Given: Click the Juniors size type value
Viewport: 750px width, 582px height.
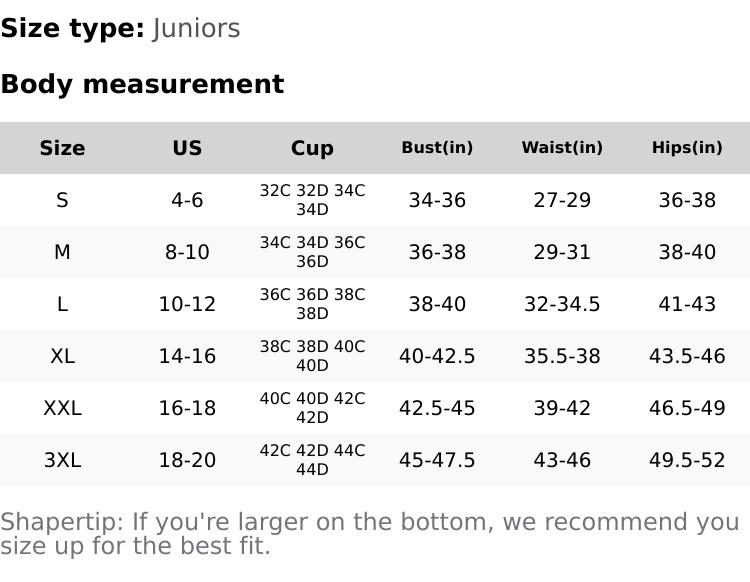Looking at the screenshot, I should (197, 28).
